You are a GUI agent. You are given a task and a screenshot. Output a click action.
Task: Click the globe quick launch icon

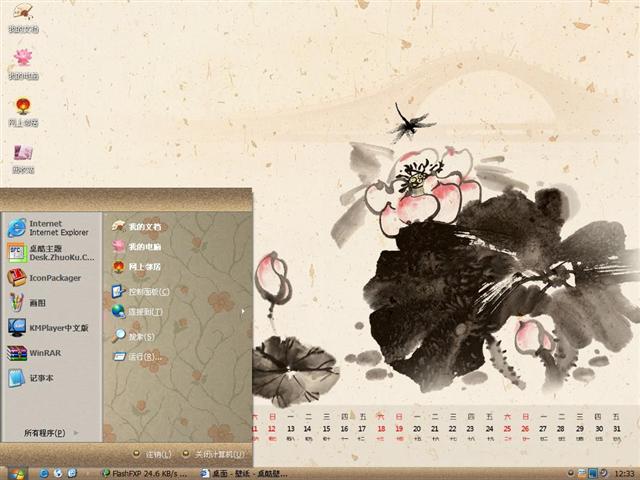click(58, 473)
